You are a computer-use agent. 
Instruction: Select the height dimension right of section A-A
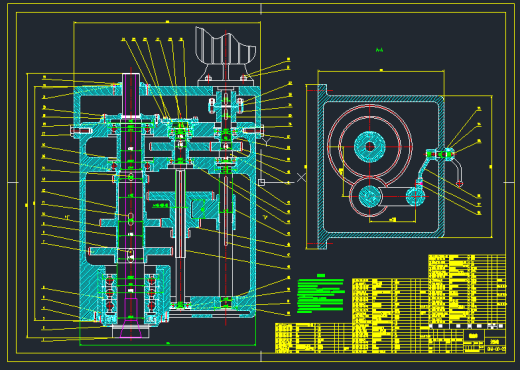tap(492, 166)
